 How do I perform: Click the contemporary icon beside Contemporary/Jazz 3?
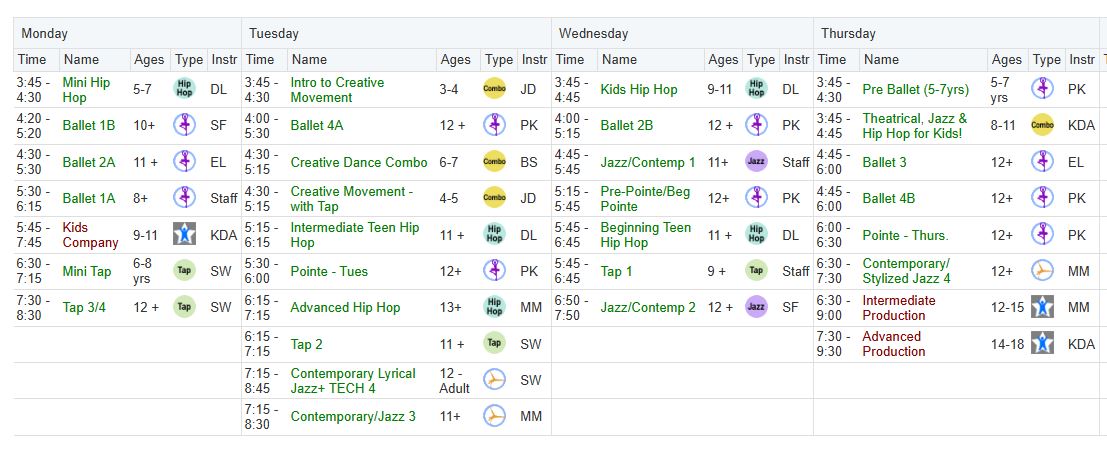click(494, 416)
